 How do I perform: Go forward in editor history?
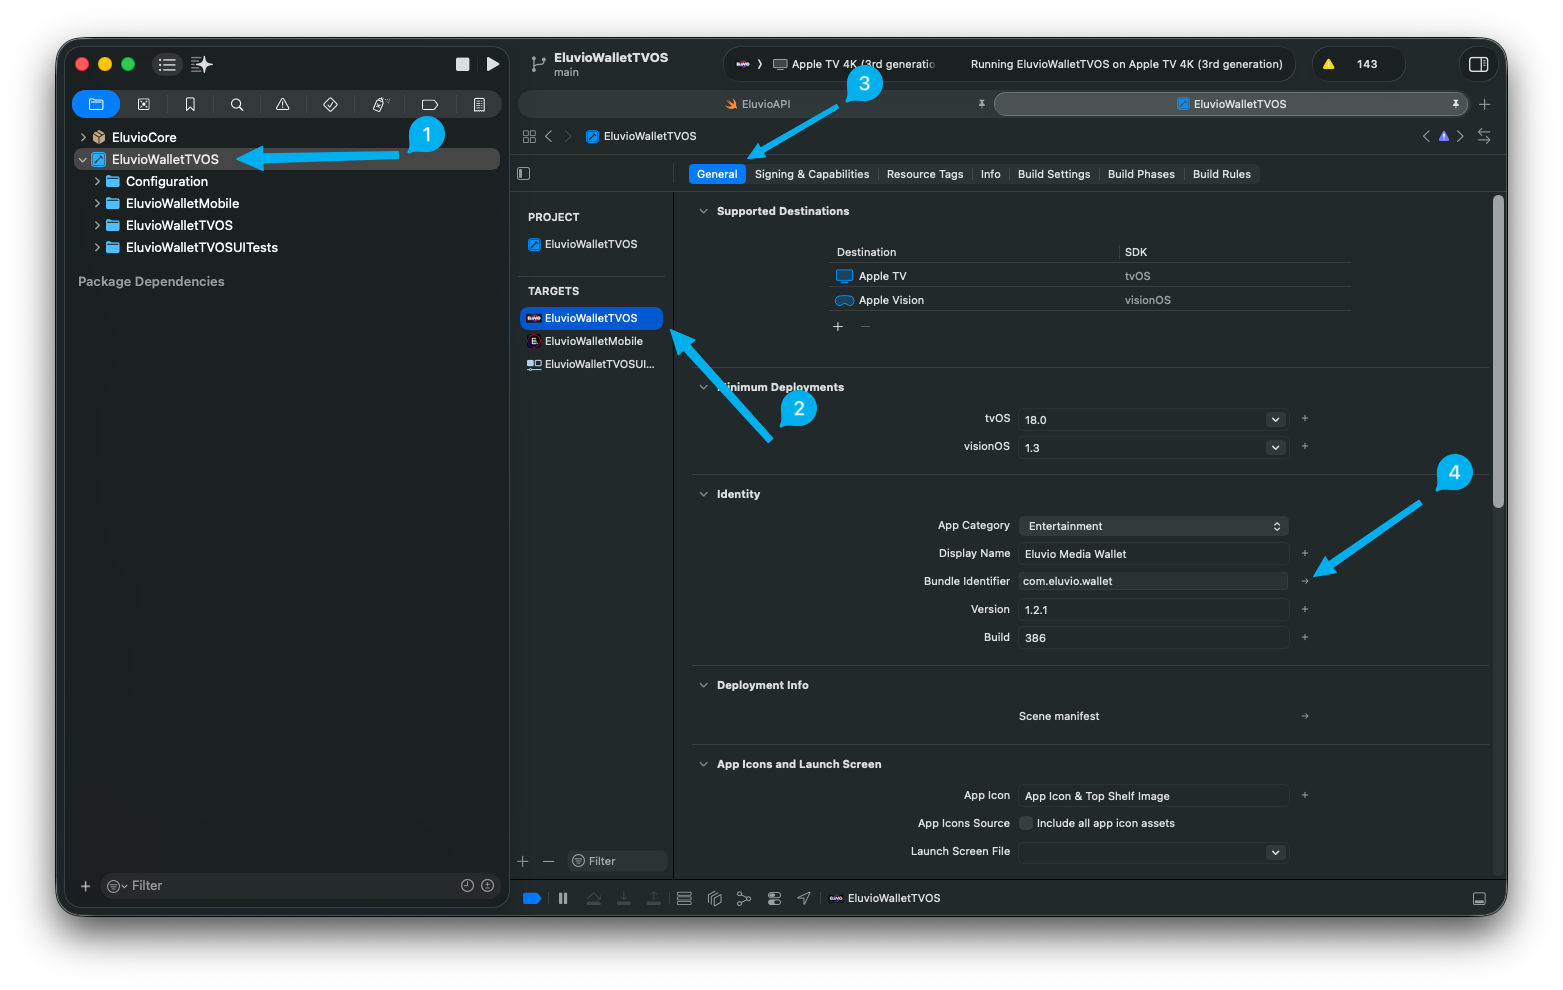[568, 136]
